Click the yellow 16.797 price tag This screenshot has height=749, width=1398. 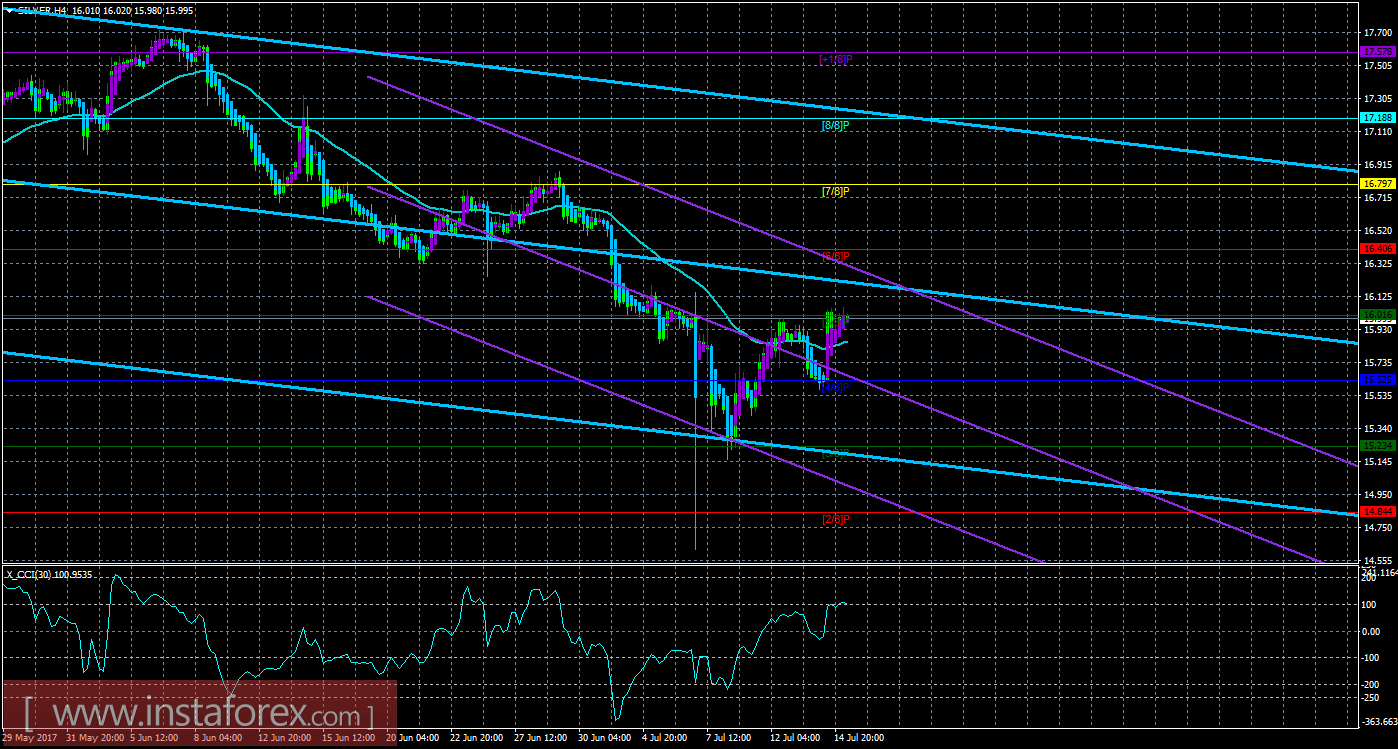(x=1377, y=184)
